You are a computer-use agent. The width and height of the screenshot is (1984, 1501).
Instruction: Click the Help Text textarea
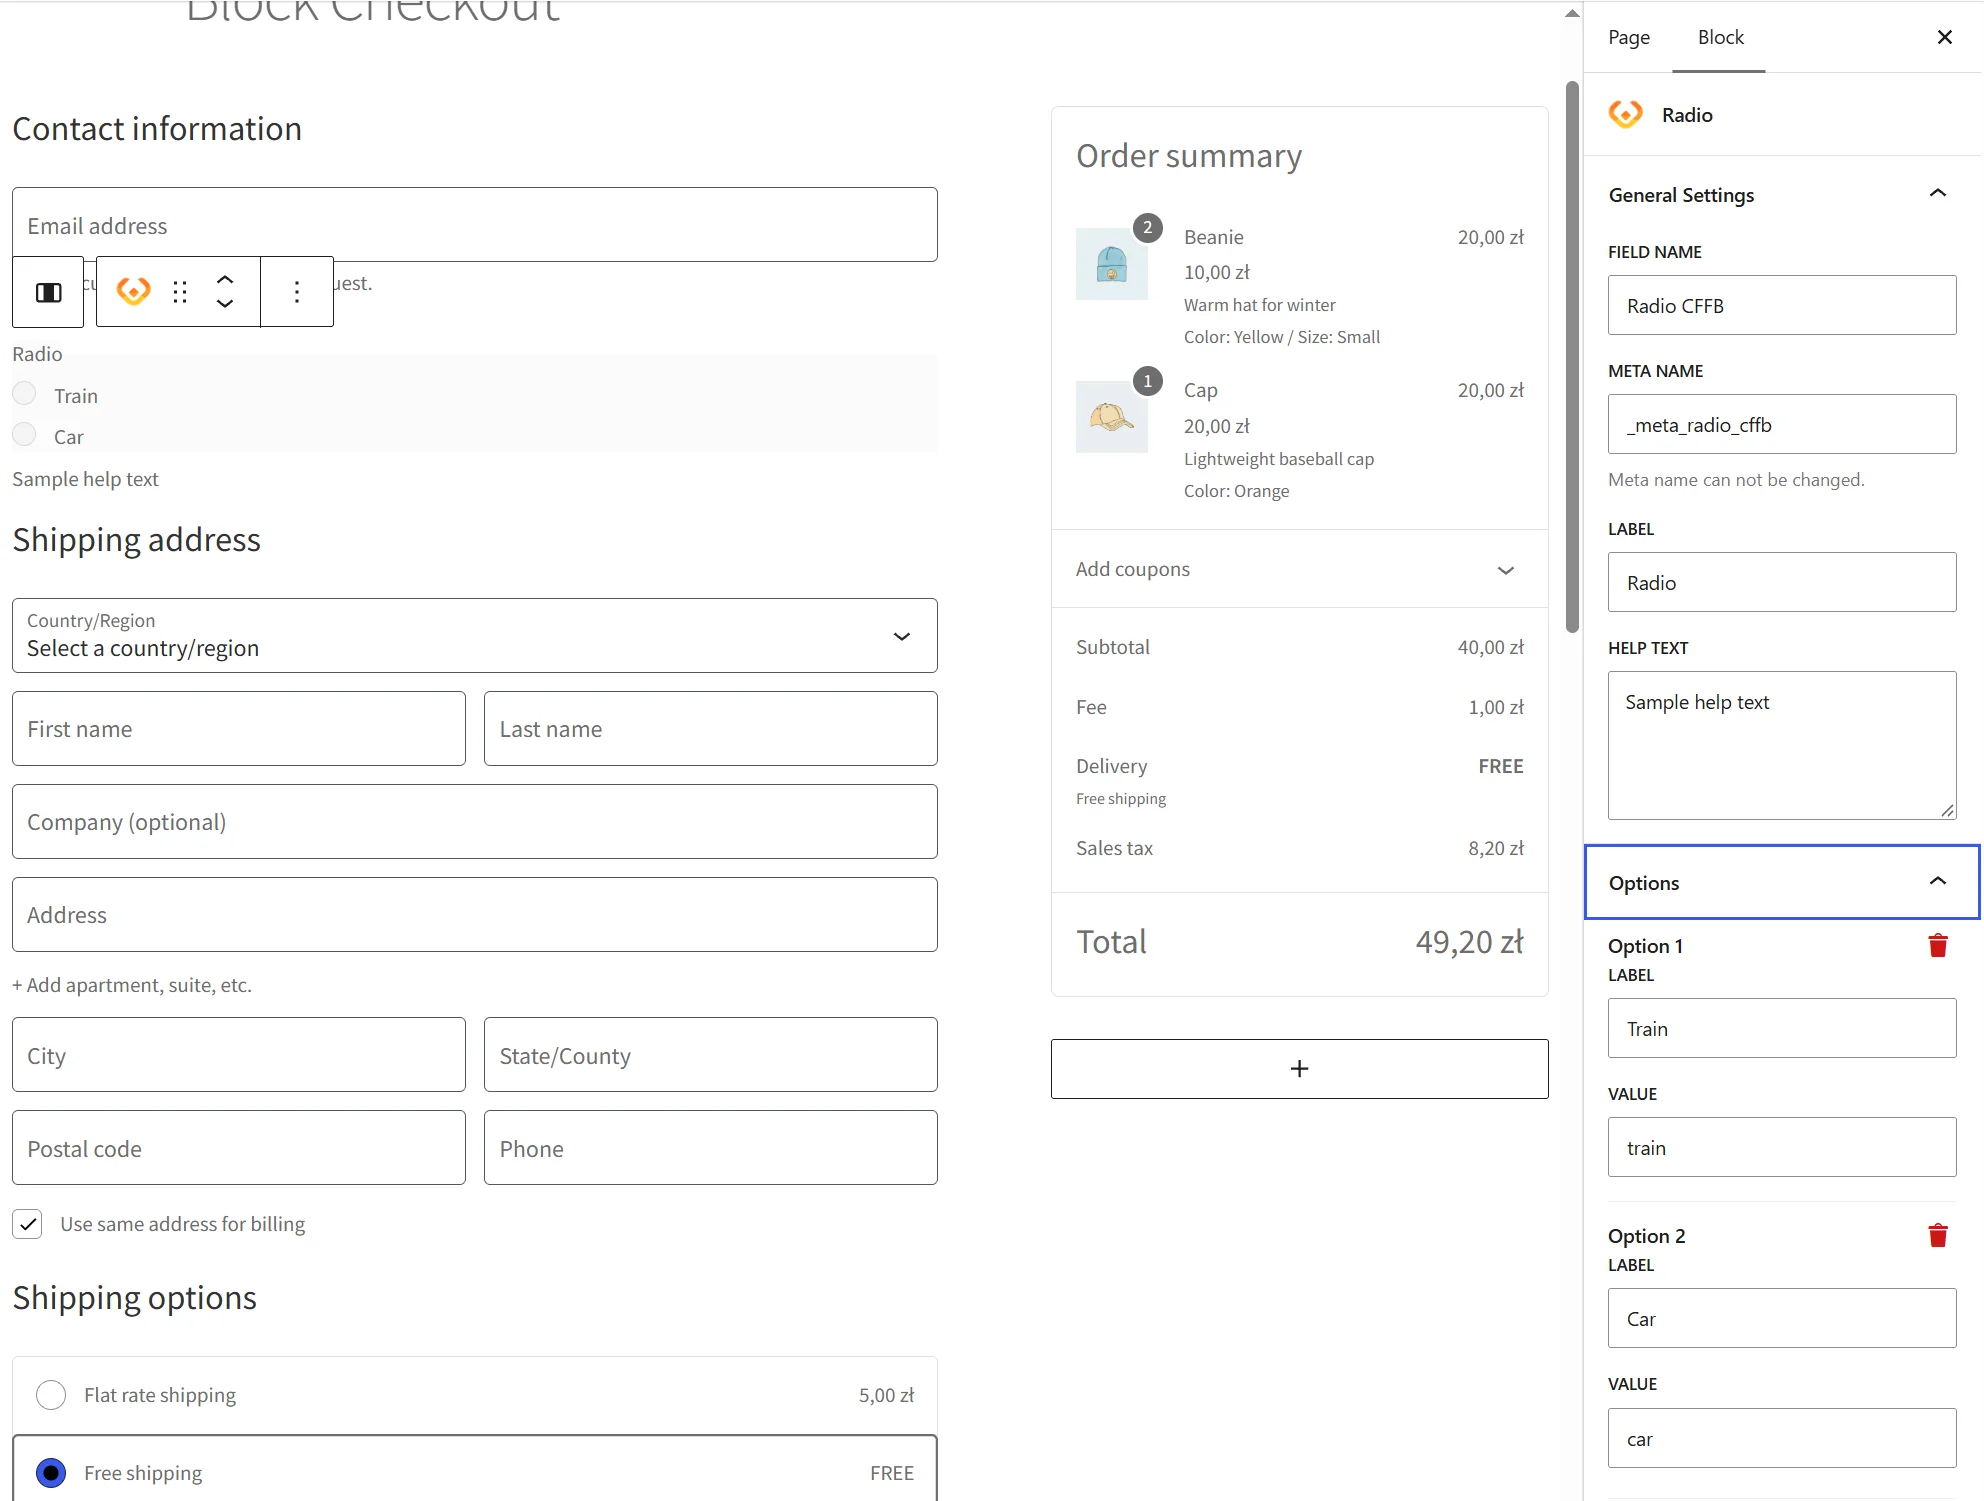pyautogui.click(x=1782, y=745)
